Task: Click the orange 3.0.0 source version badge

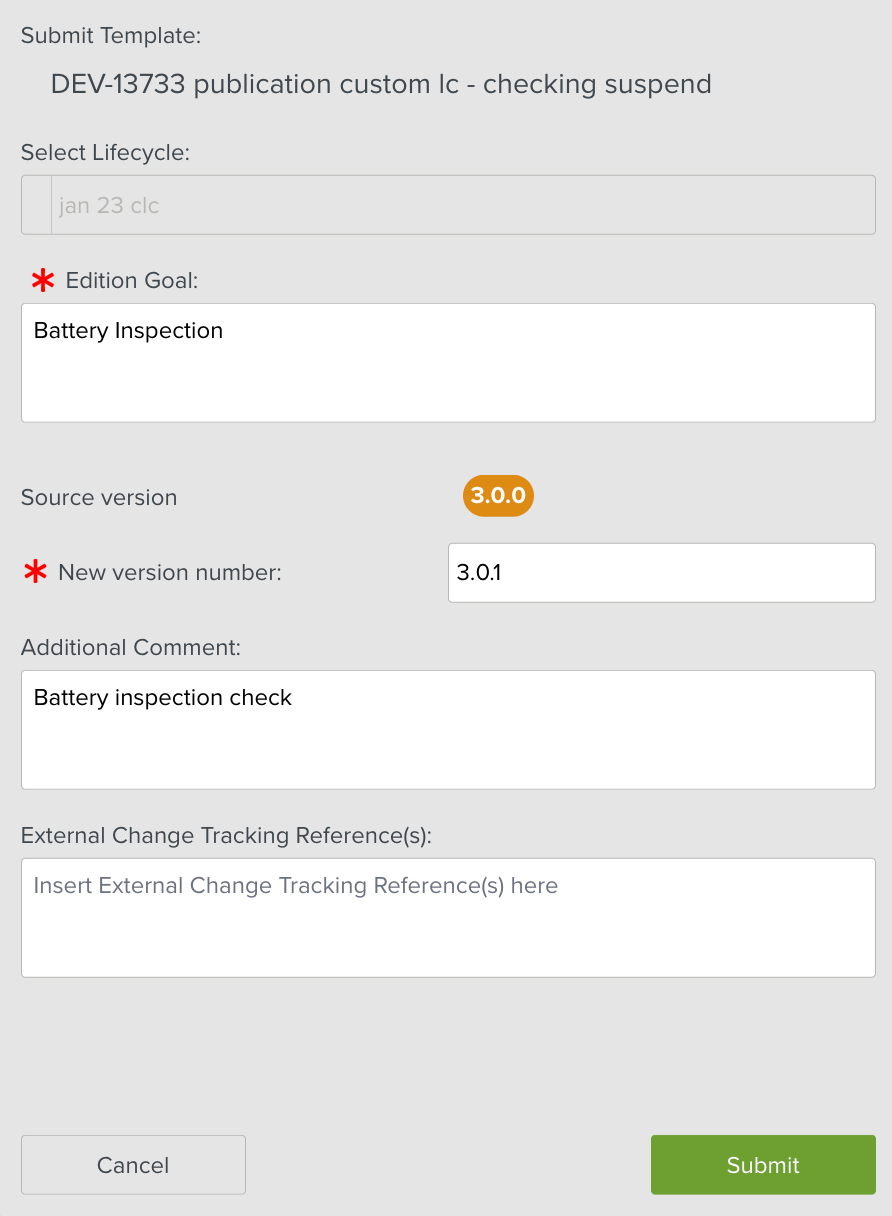Action: [497, 495]
